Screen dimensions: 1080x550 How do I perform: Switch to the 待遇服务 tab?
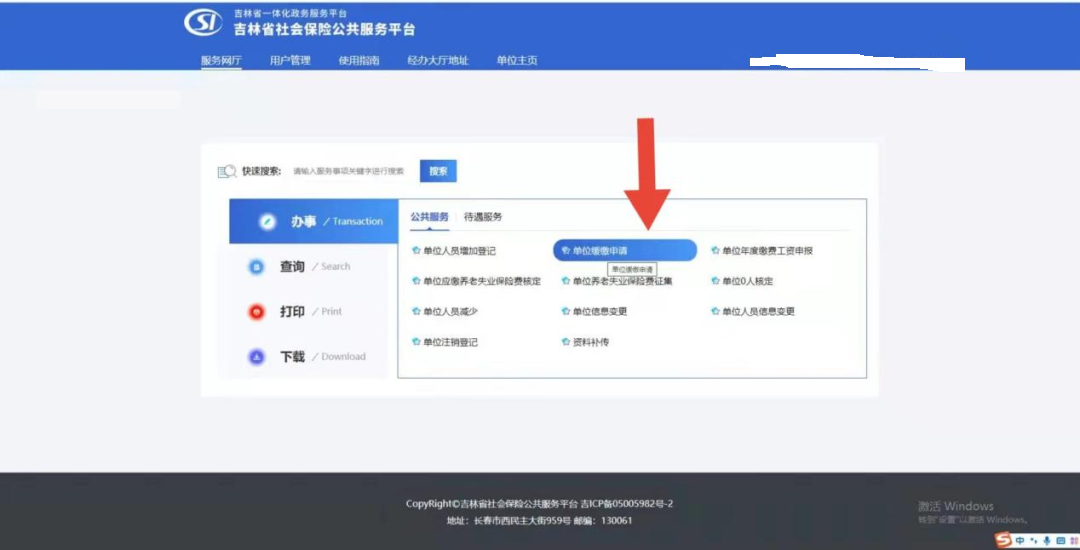click(x=484, y=217)
